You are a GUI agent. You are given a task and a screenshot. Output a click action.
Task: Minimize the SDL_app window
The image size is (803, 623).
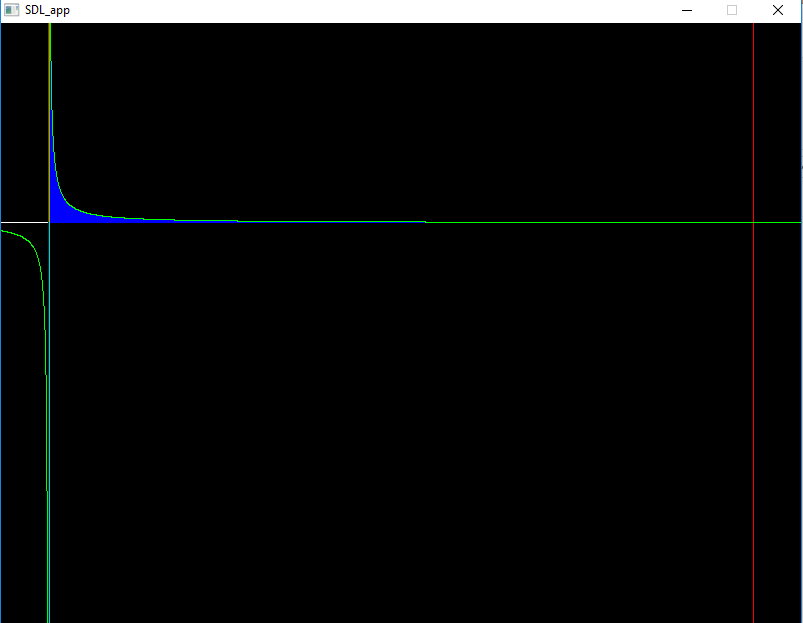[x=687, y=10]
